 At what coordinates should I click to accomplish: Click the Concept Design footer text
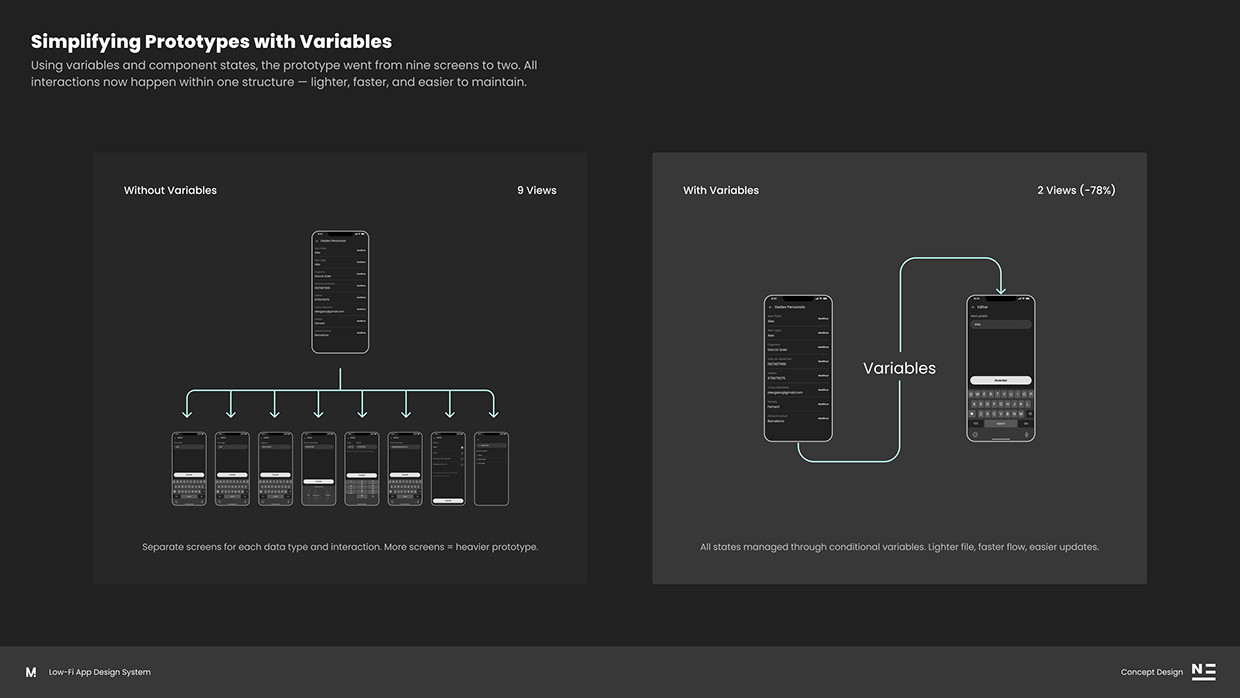(1152, 672)
